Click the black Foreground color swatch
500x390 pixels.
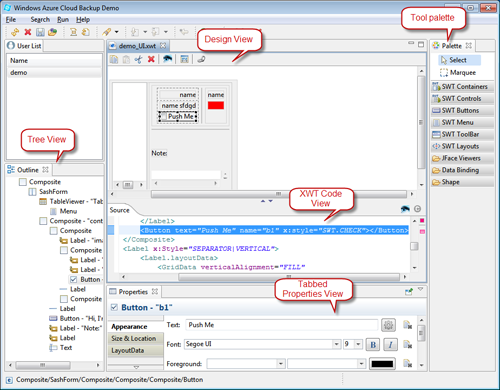coord(382,364)
